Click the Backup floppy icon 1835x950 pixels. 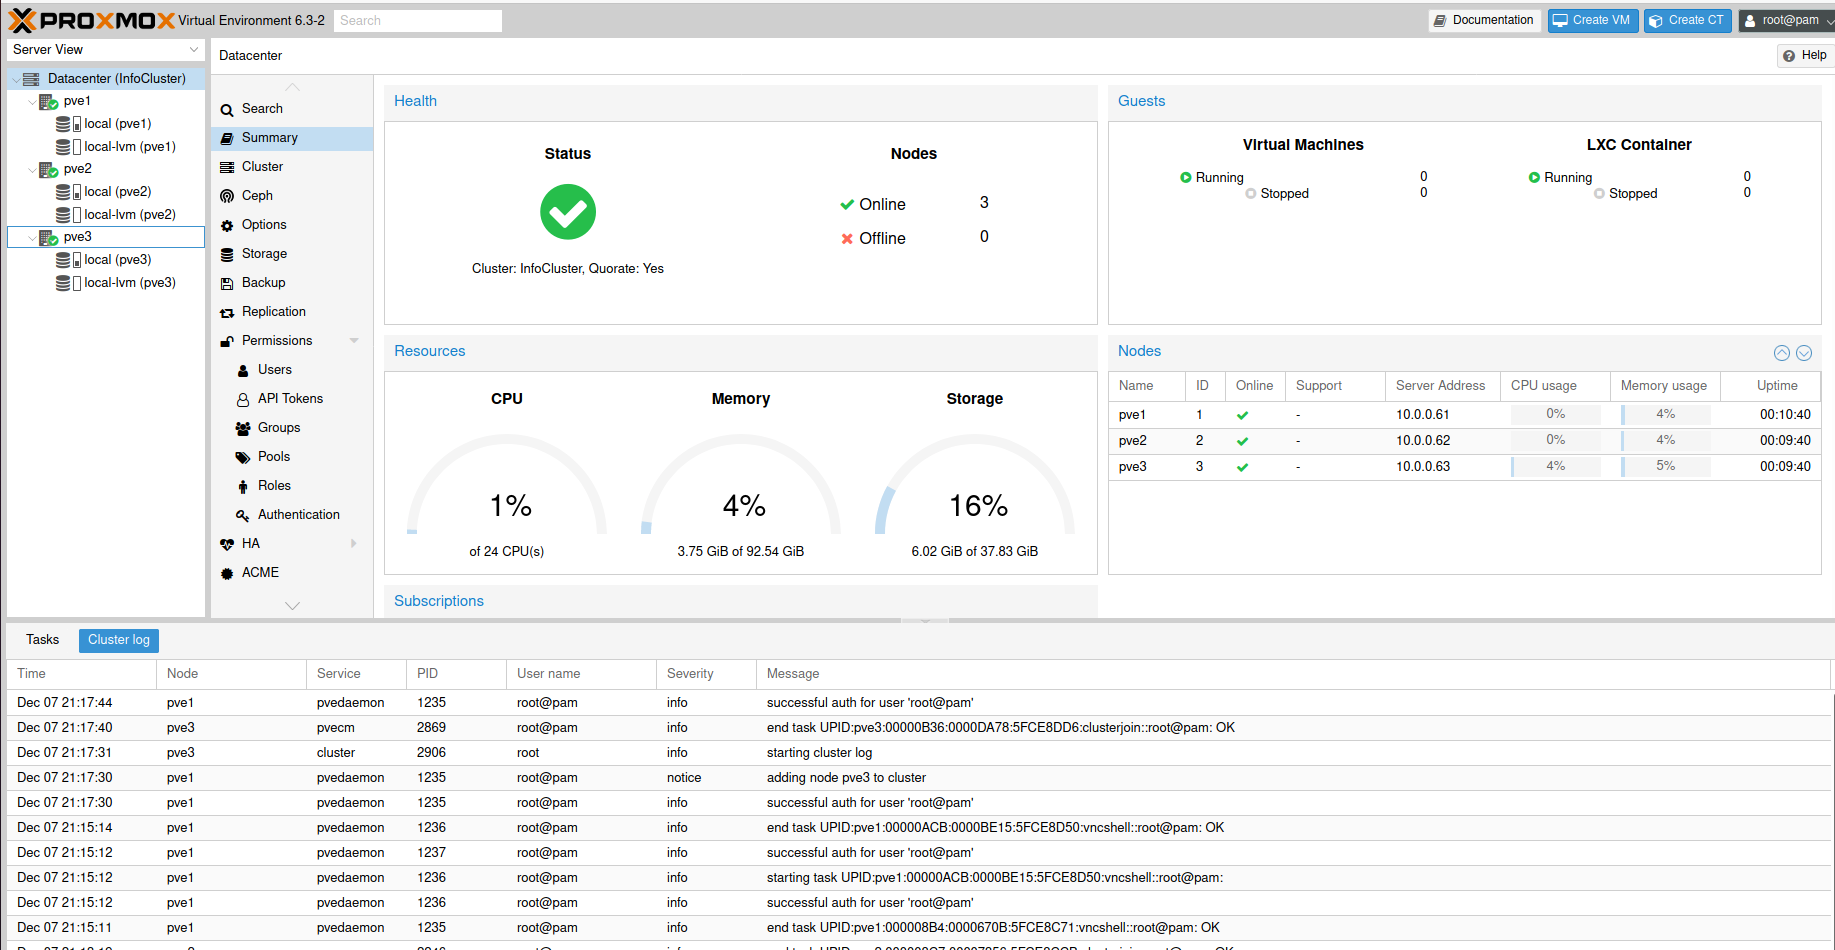(x=227, y=284)
